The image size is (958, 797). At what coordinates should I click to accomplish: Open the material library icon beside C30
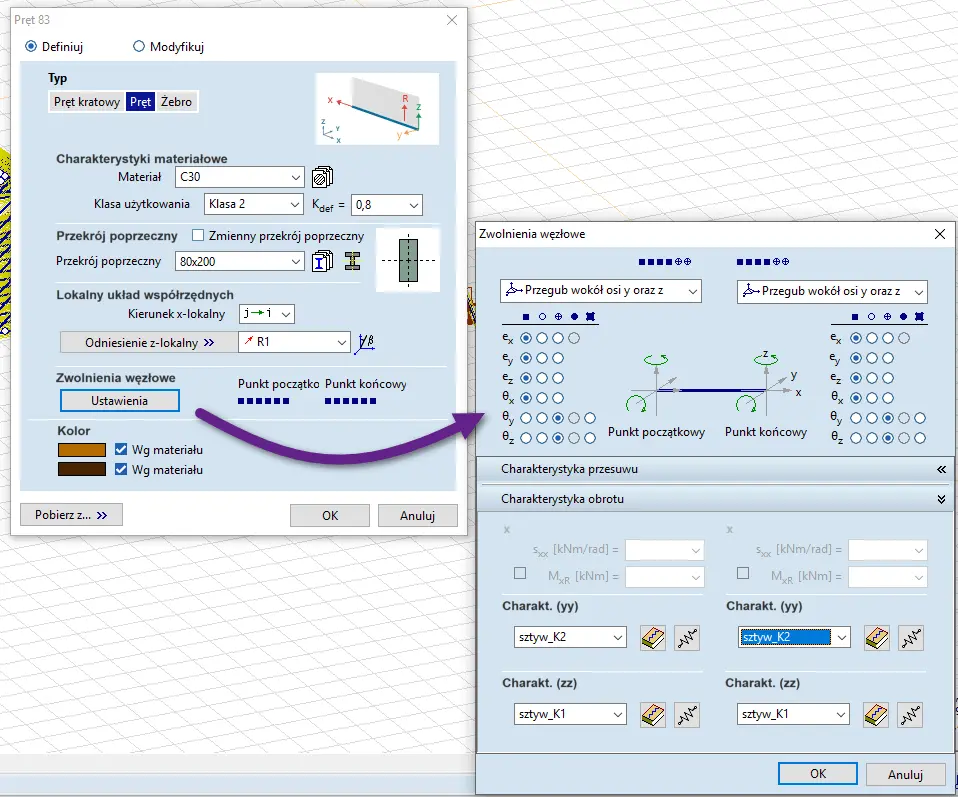pyautogui.click(x=322, y=177)
